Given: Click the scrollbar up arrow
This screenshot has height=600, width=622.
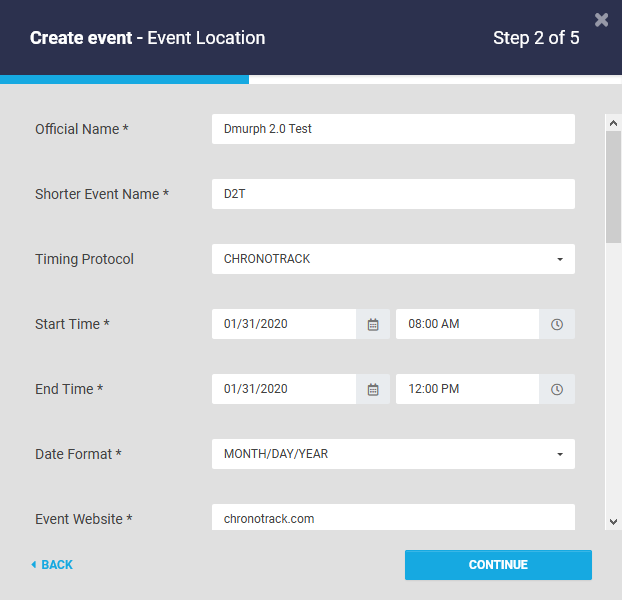Looking at the screenshot, I should point(613,122).
